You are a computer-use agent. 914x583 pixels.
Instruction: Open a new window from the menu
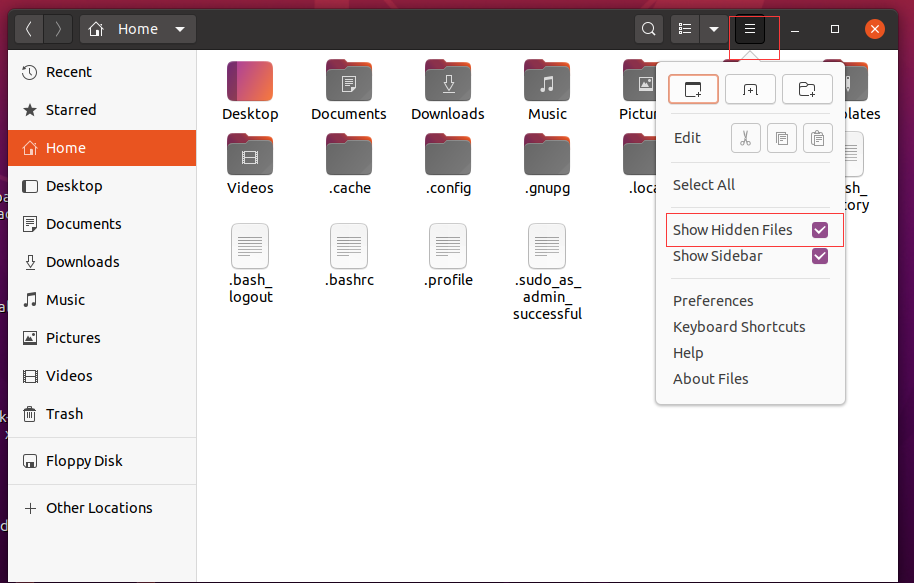point(693,89)
